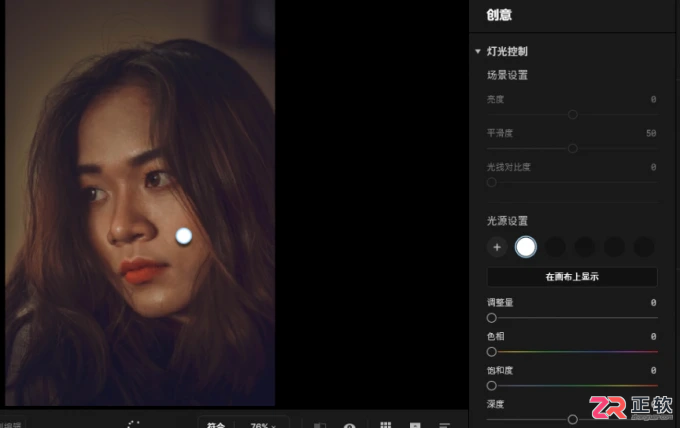680x428 pixels.
Task: Toggle the grid overlay icon in bottom toolbar
Action: (x=386, y=425)
